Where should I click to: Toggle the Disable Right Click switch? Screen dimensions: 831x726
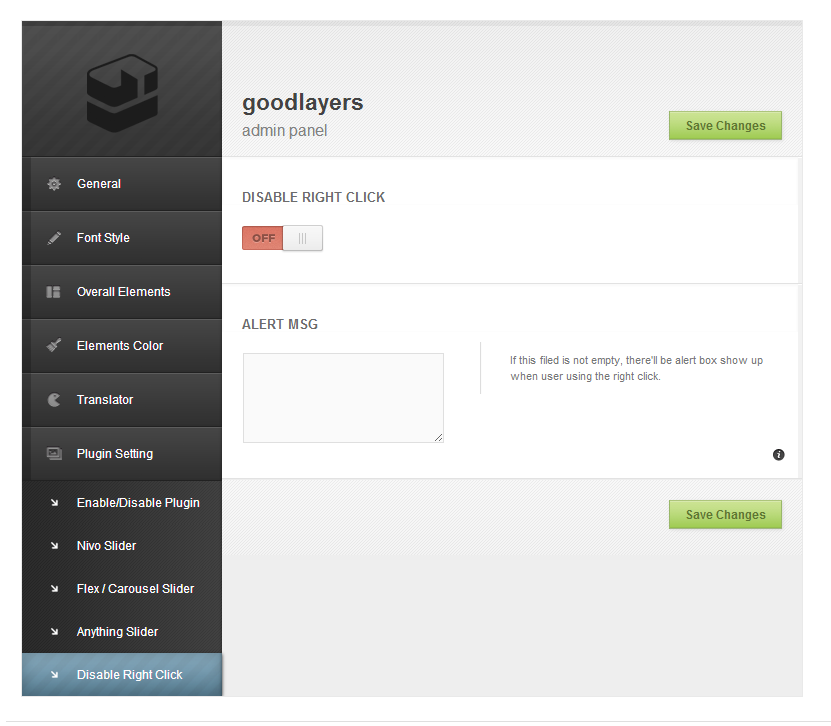282,238
